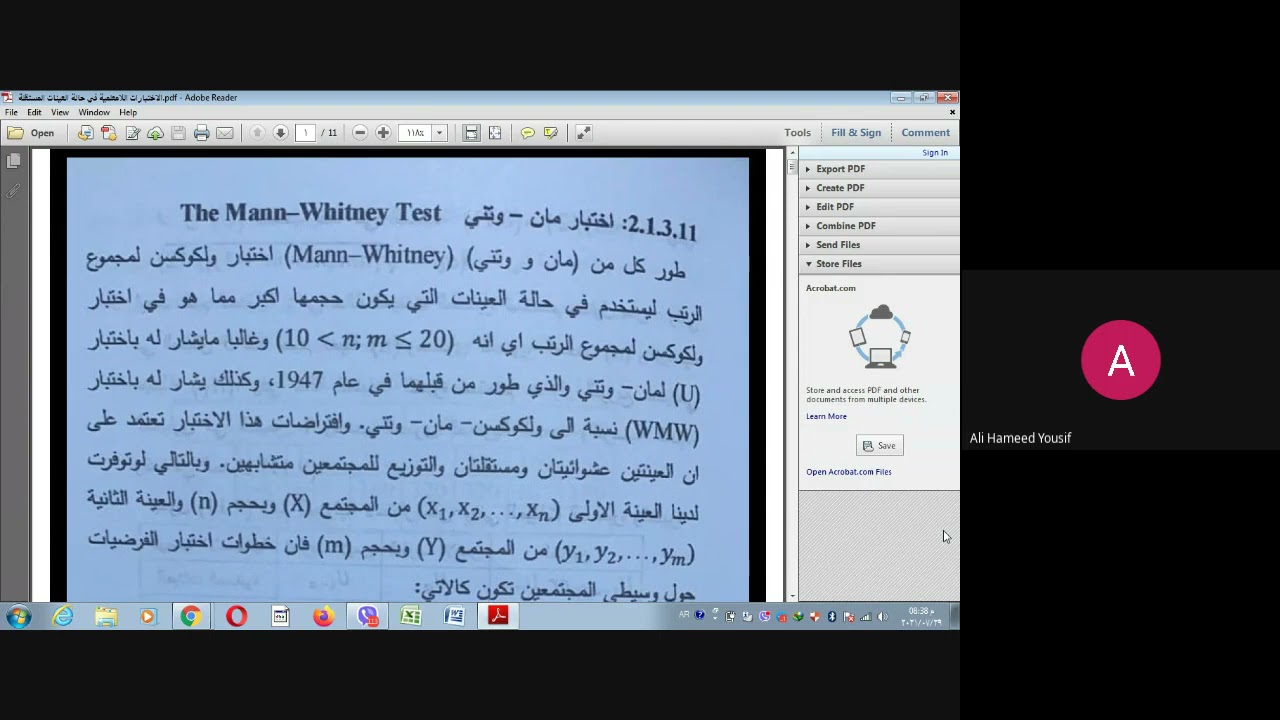Zoom in with the plus button
Viewport: 1280px width, 720px height.
(x=383, y=133)
